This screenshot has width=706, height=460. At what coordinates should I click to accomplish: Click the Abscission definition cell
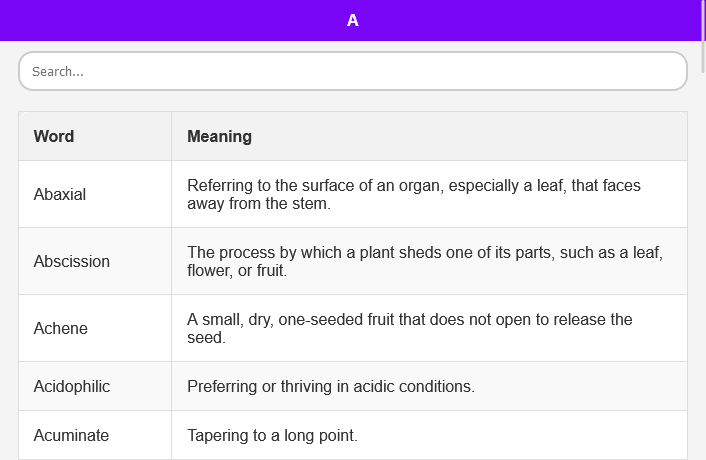pos(425,261)
